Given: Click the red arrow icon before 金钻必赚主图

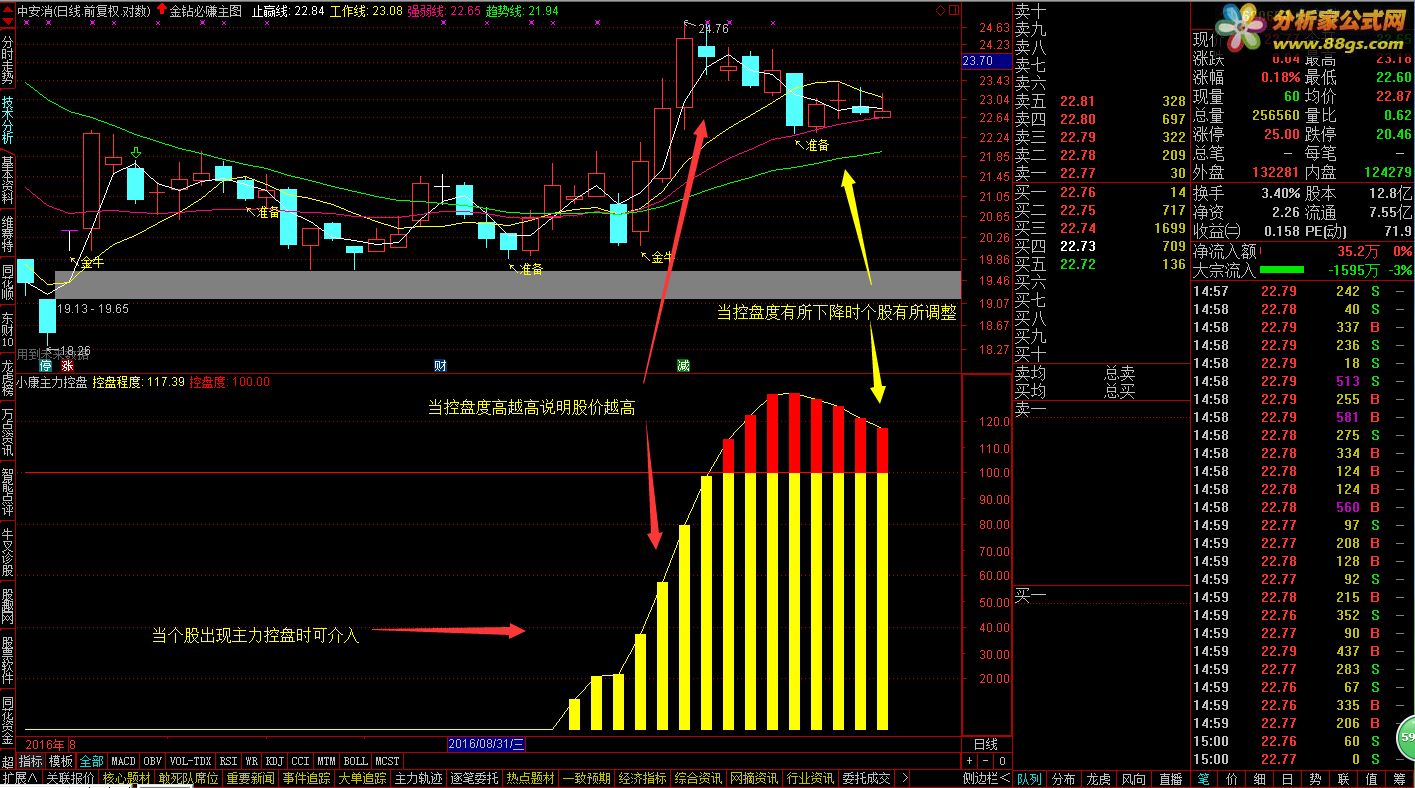Looking at the screenshot, I should pyautogui.click(x=162, y=11).
